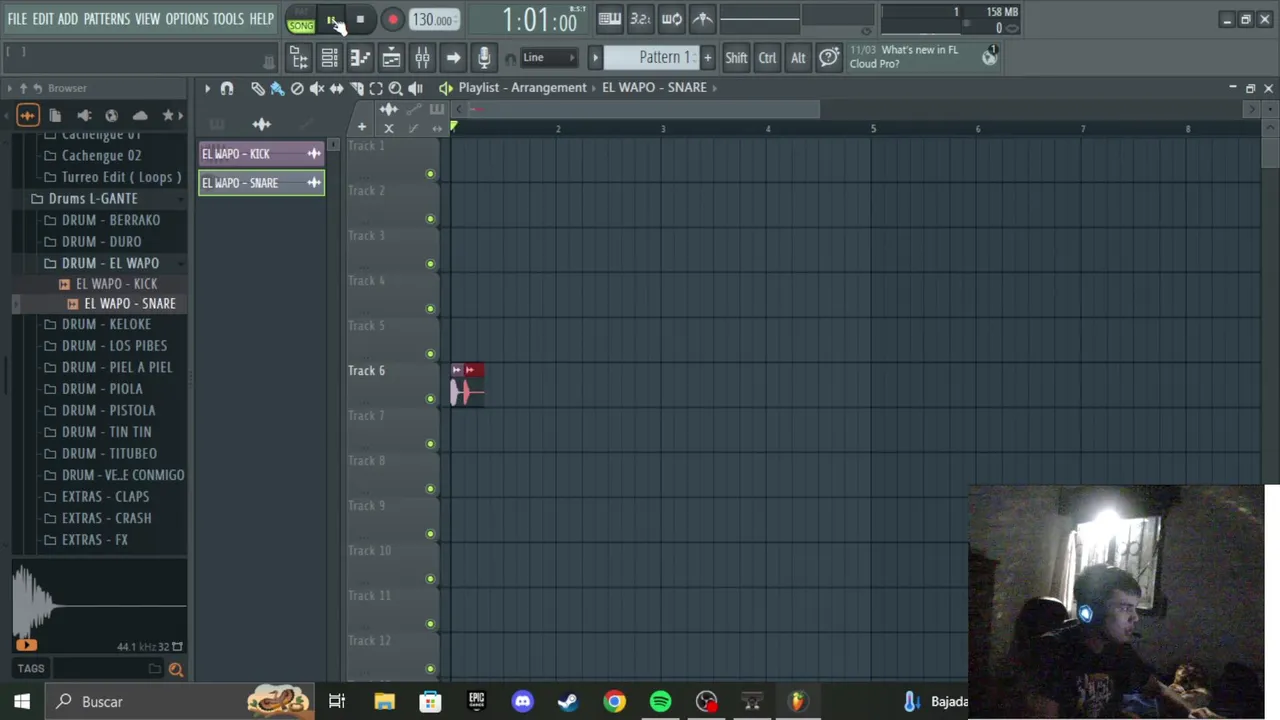Toggle loop recording icon

point(672,19)
